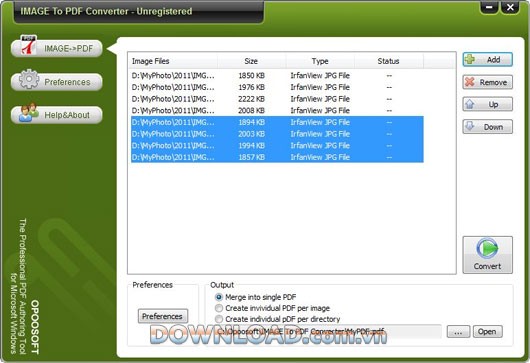Select the file row sized 1857 KB

point(277,157)
